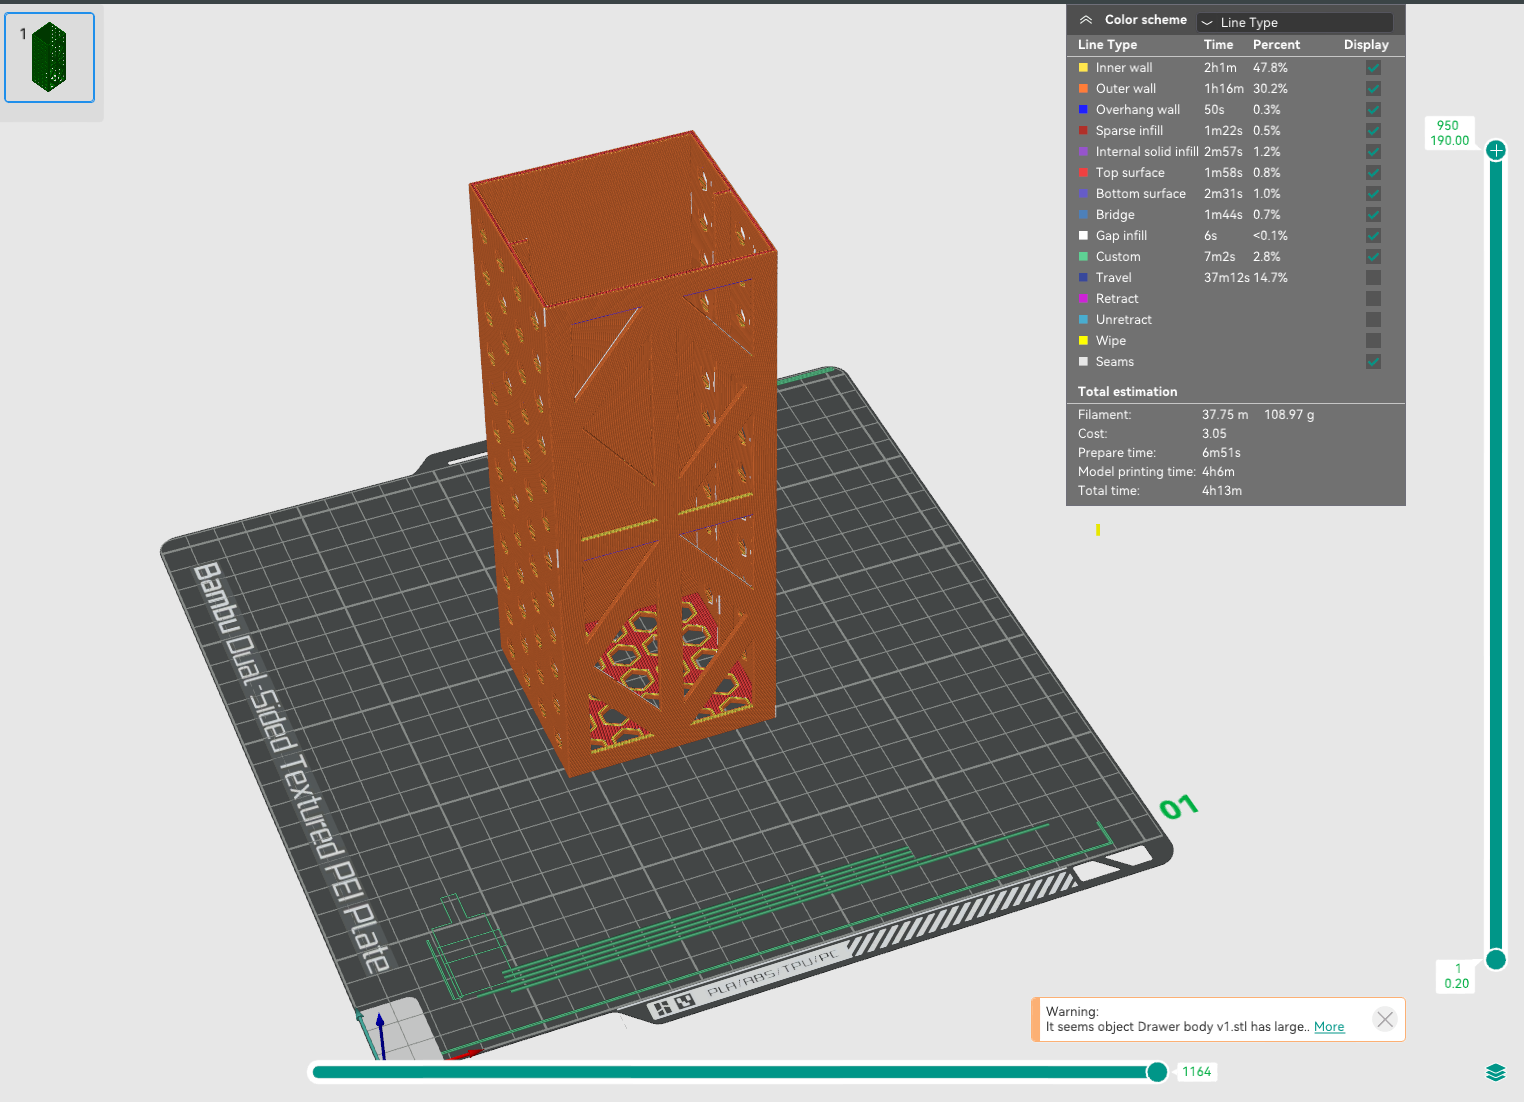The width and height of the screenshot is (1524, 1102).
Task: Toggle Inner wall display checkbox
Action: coord(1373,68)
